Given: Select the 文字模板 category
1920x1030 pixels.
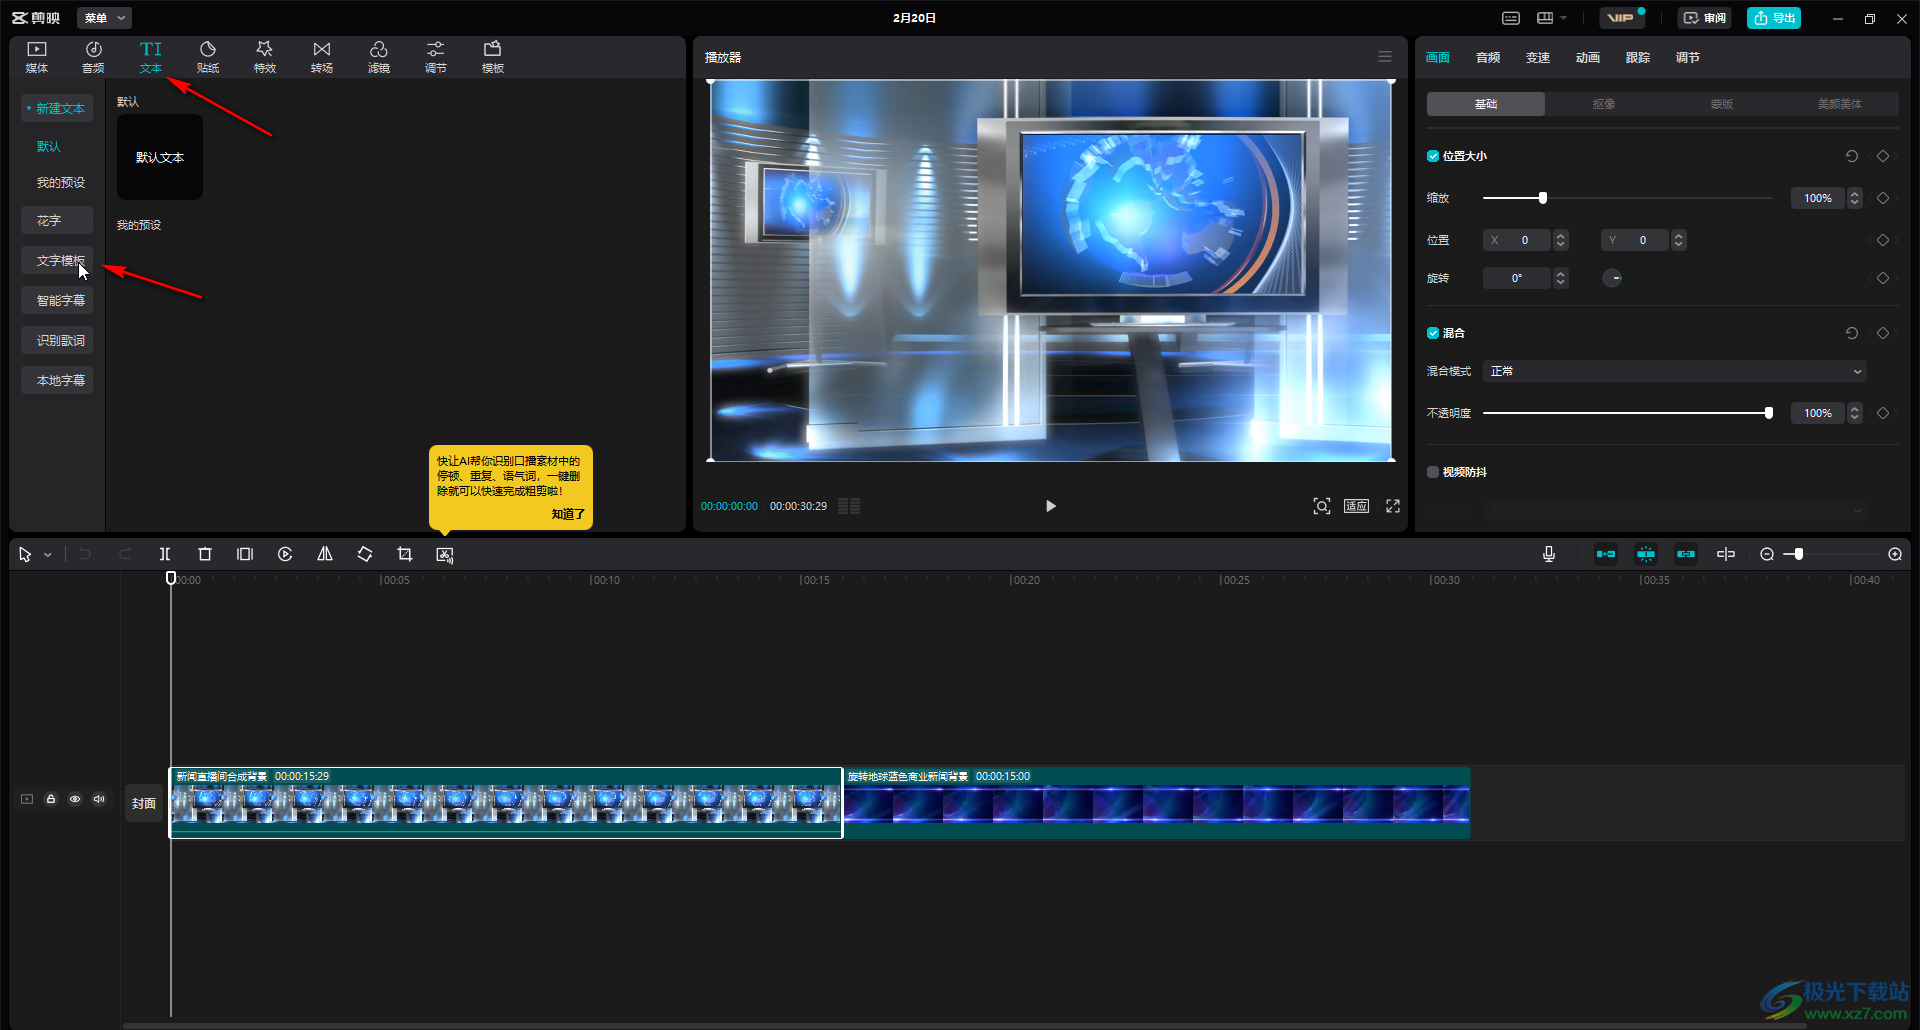Looking at the screenshot, I should pos(57,260).
